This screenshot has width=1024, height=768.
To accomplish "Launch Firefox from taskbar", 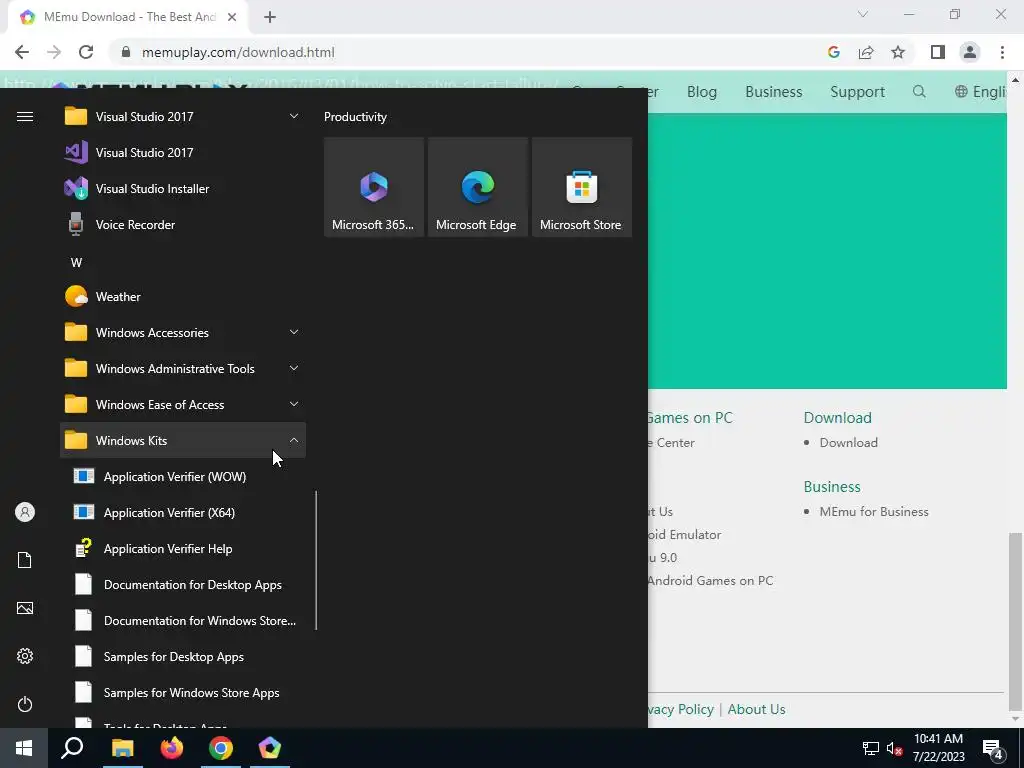I will (x=172, y=748).
